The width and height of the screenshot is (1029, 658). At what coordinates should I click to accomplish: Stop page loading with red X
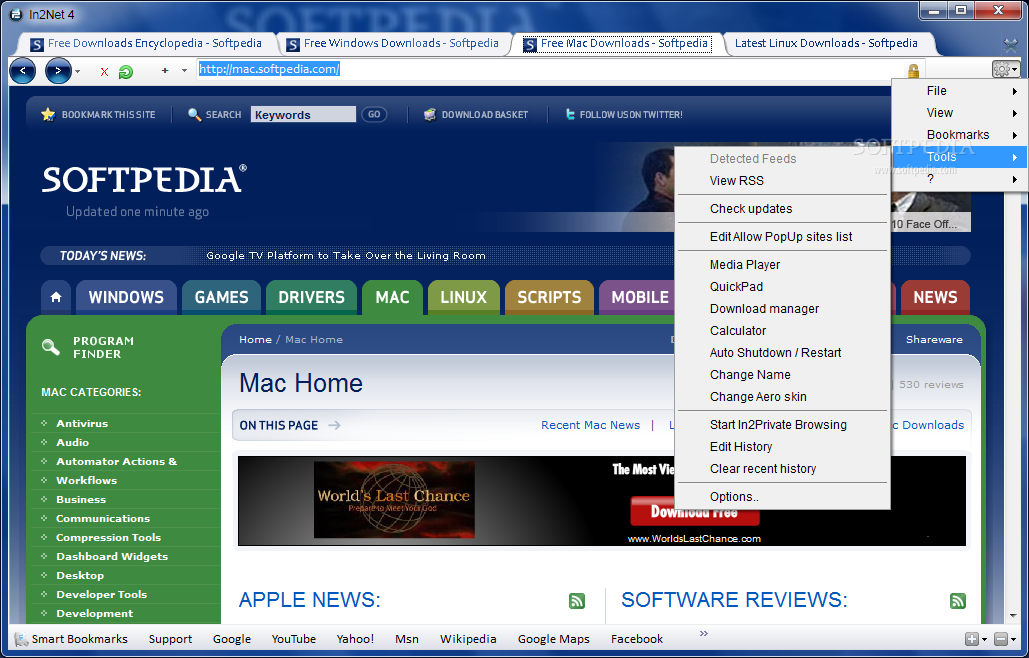pos(104,72)
